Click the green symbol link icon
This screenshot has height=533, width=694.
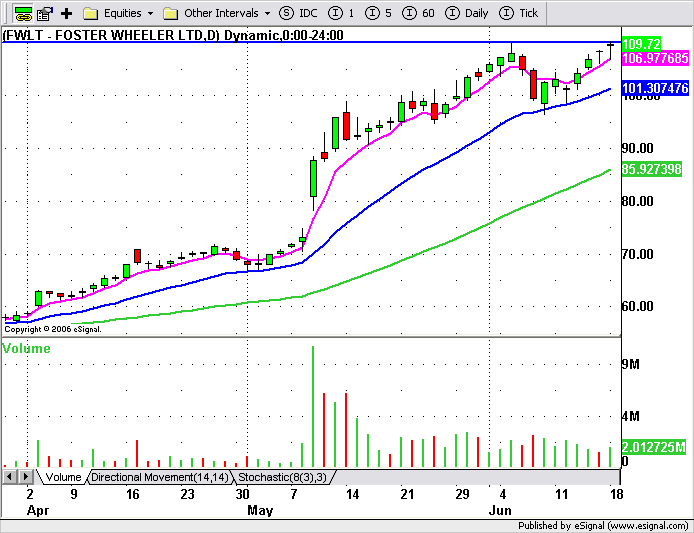point(23,13)
